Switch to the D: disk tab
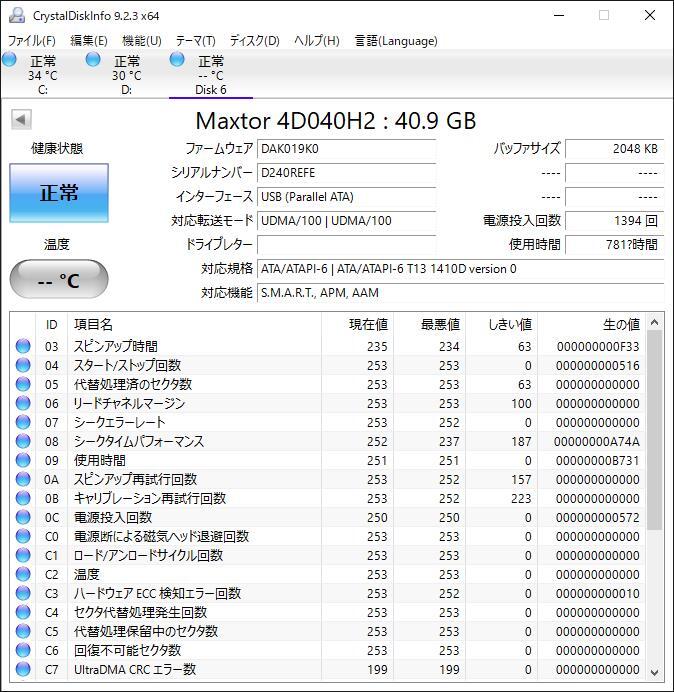This screenshot has height=692, width=674. click(127, 74)
